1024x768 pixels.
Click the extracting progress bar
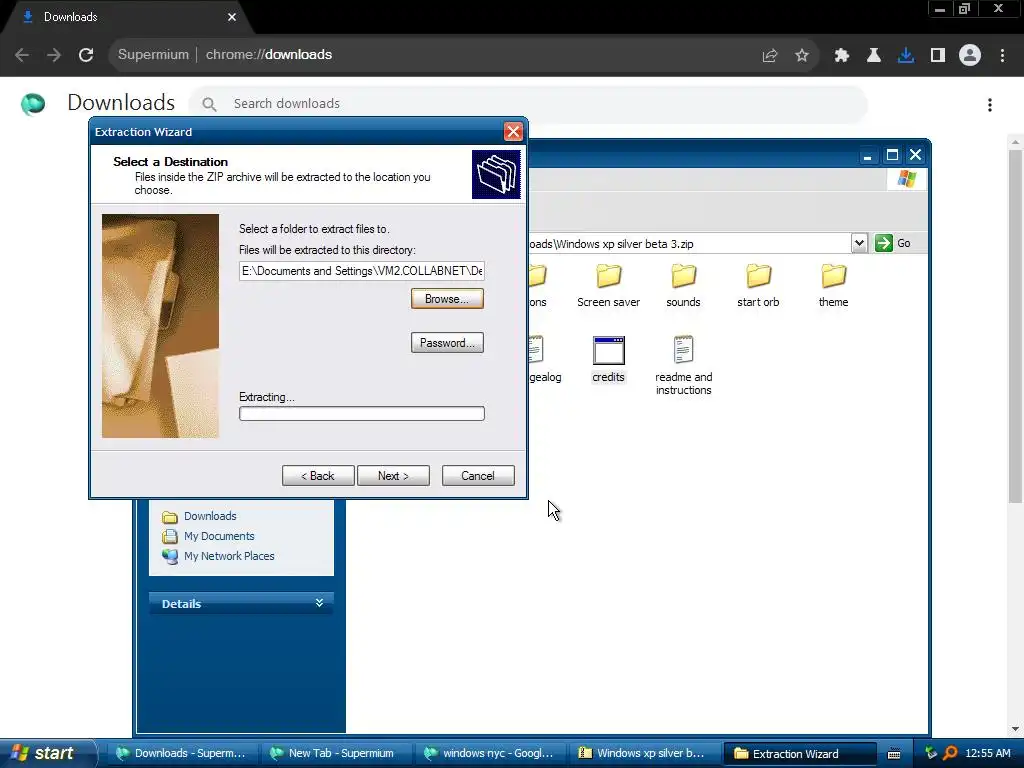click(x=362, y=413)
